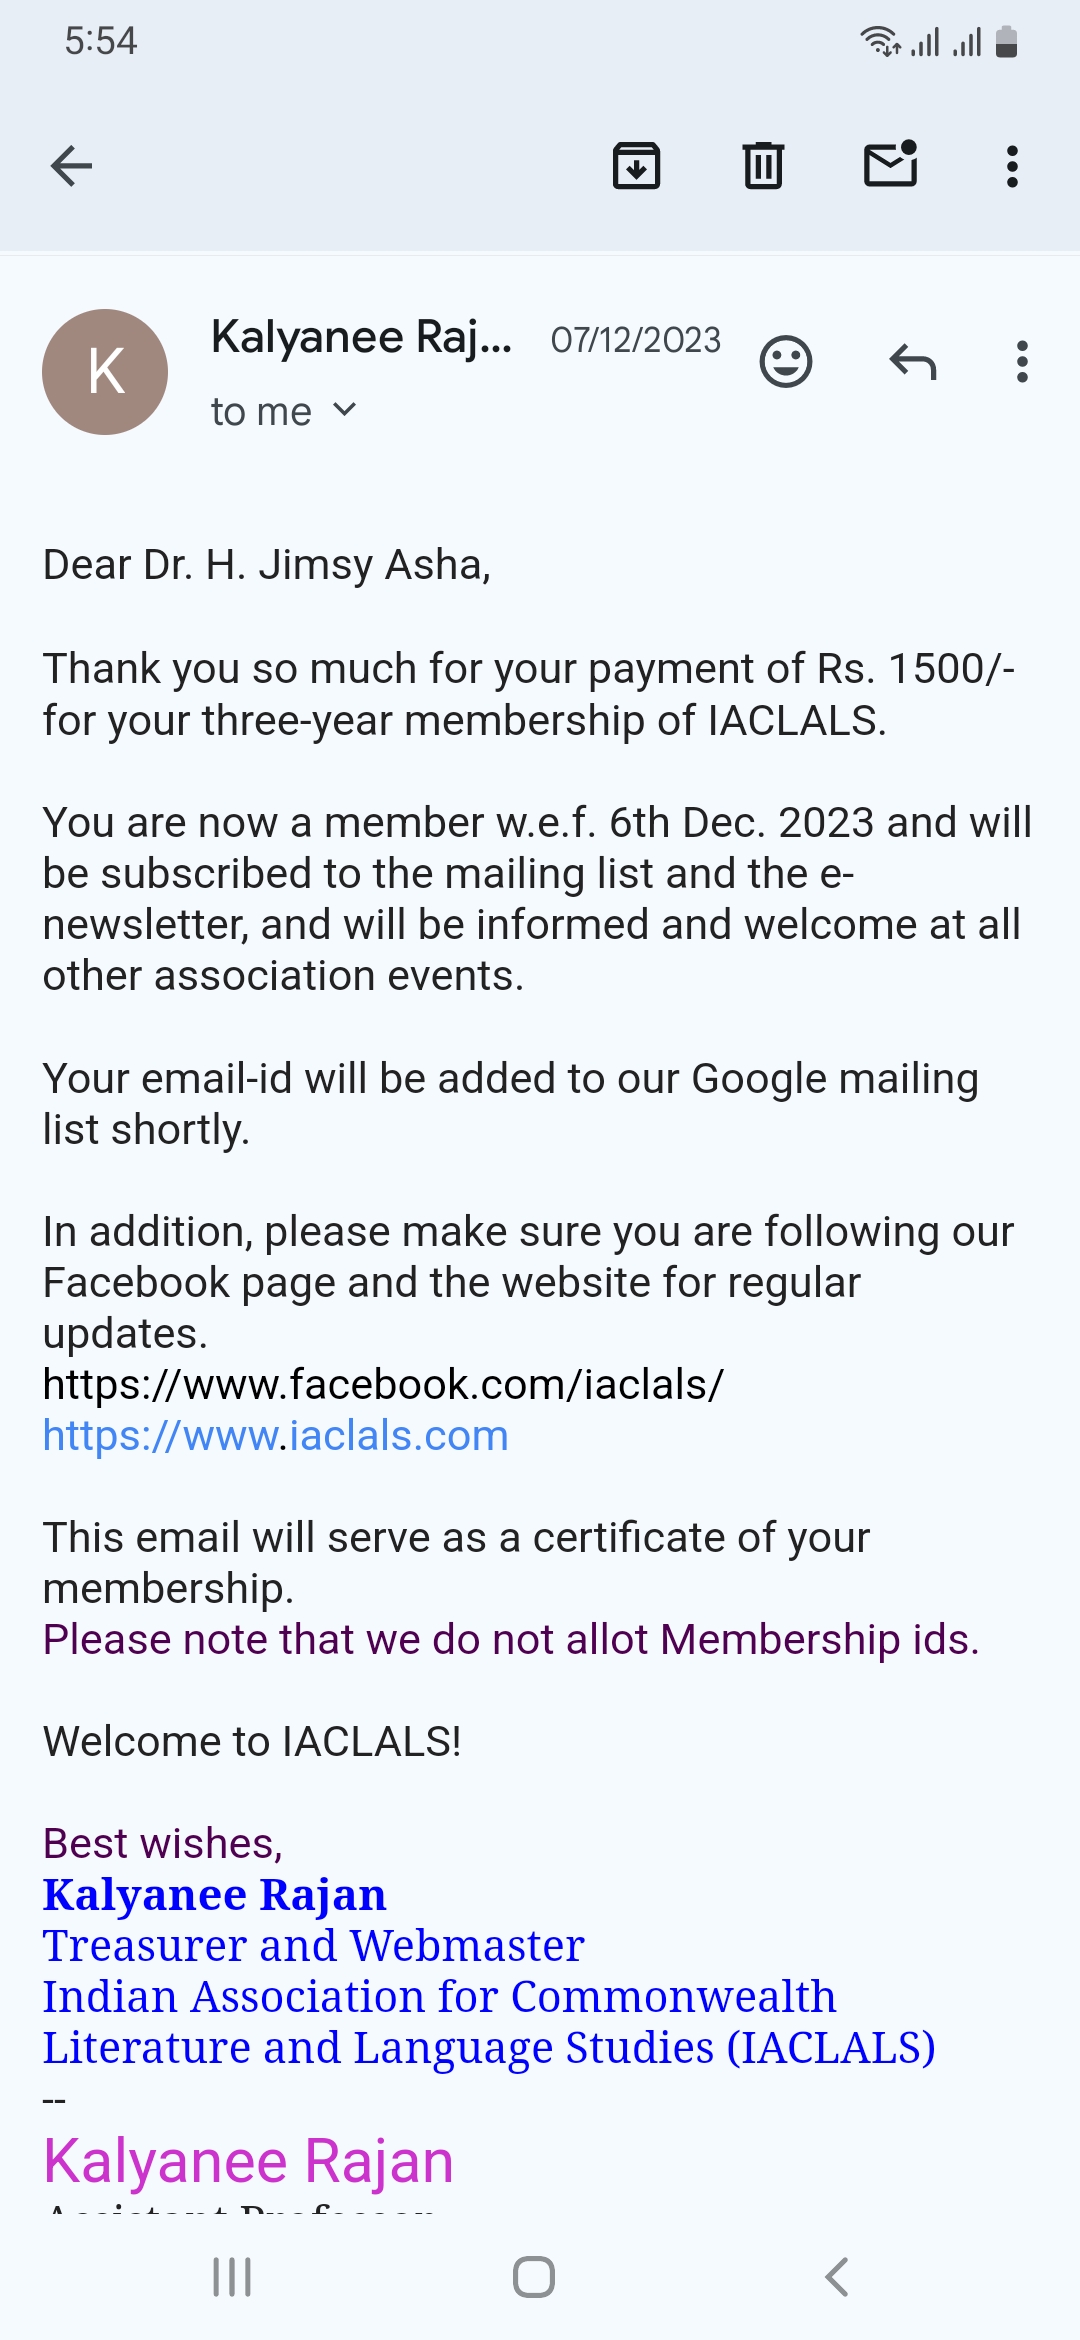Open message options three-dot menu
Image resolution: width=1080 pixels, height=2340 pixels.
tap(1021, 361)
